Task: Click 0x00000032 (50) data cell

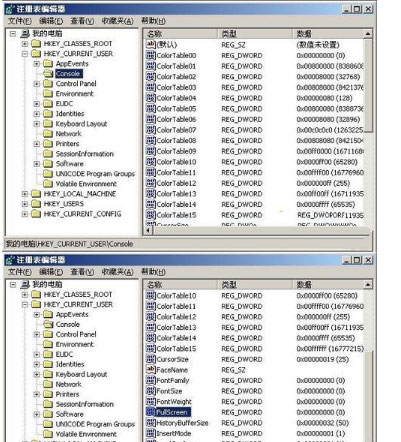Action: coord(322,423)
